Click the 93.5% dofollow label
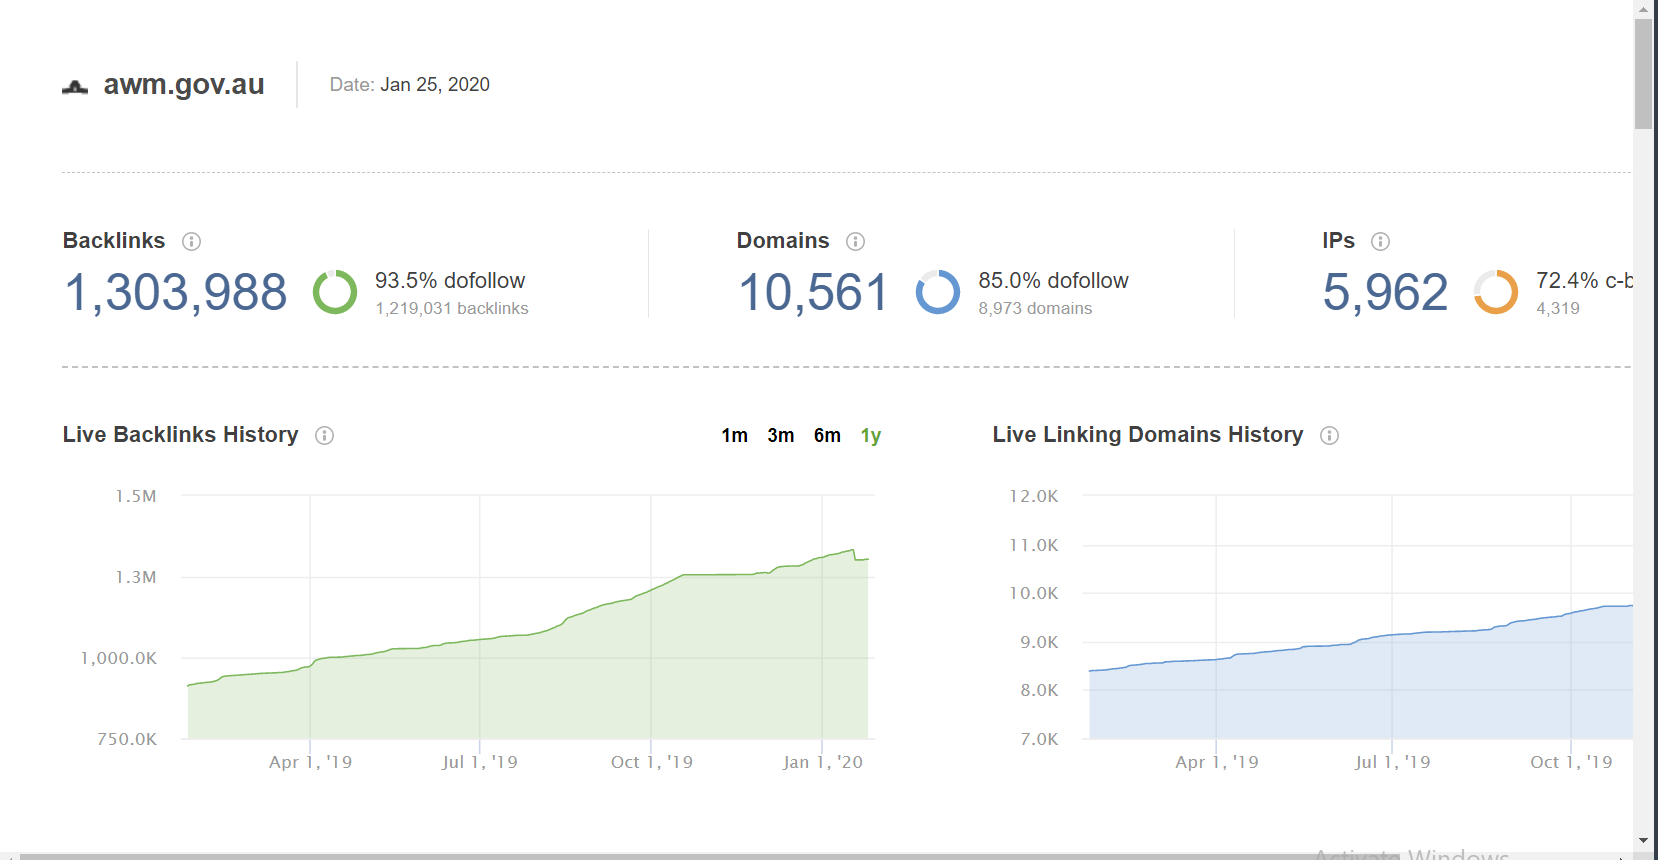Viewport: 1658px width, 860px height. coord(450,280)
